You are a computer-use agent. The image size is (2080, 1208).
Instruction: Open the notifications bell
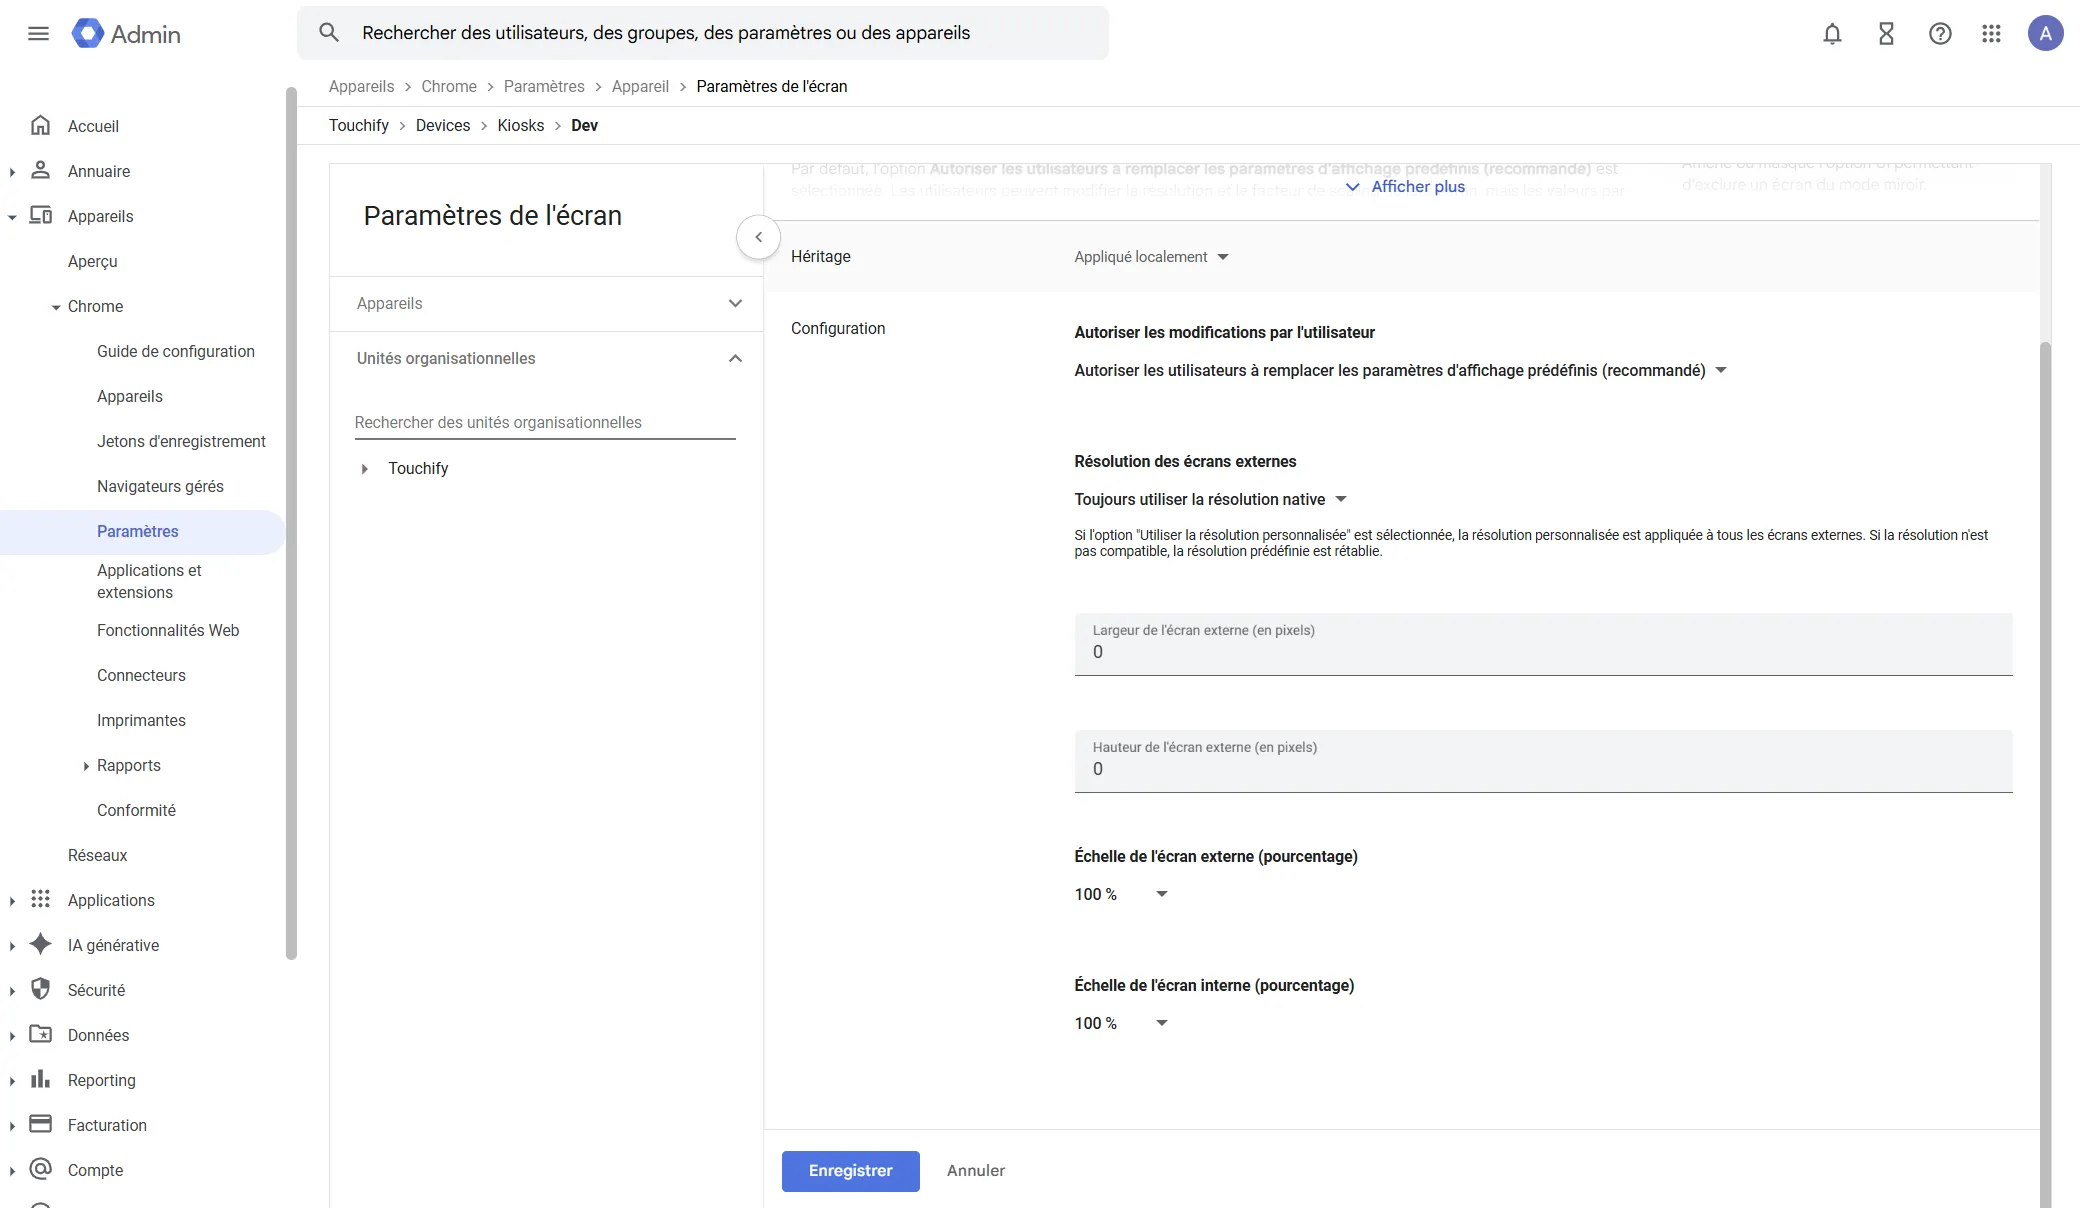coord(1831,33)
